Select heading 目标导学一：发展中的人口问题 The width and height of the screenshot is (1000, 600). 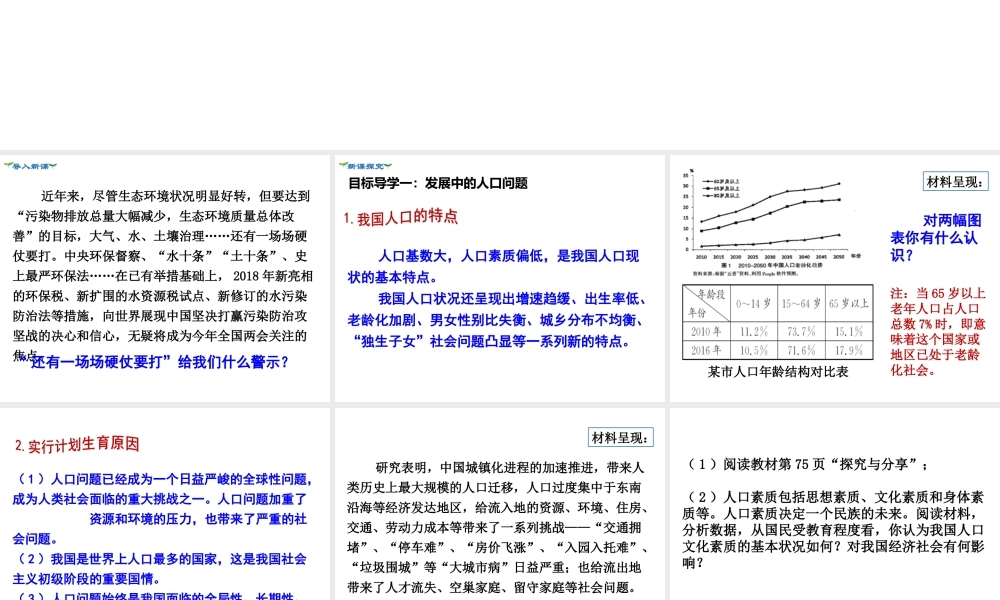[x=437, y=184]
